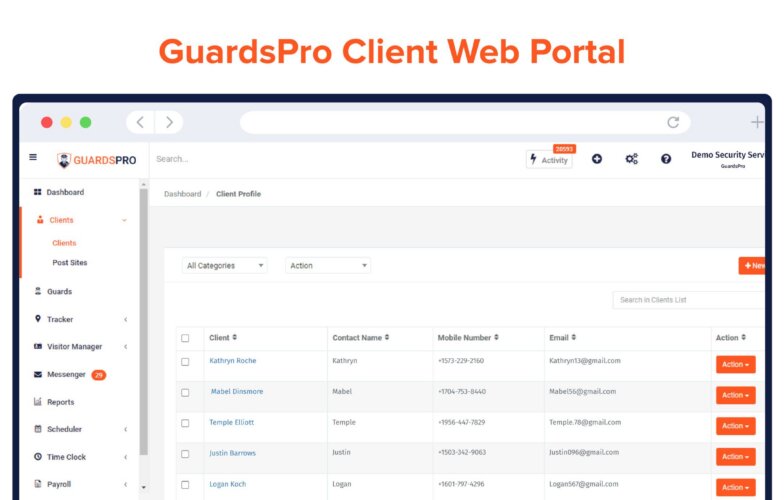Click the browser reload icon
This screenshot has height=500, width=784.
673,122
